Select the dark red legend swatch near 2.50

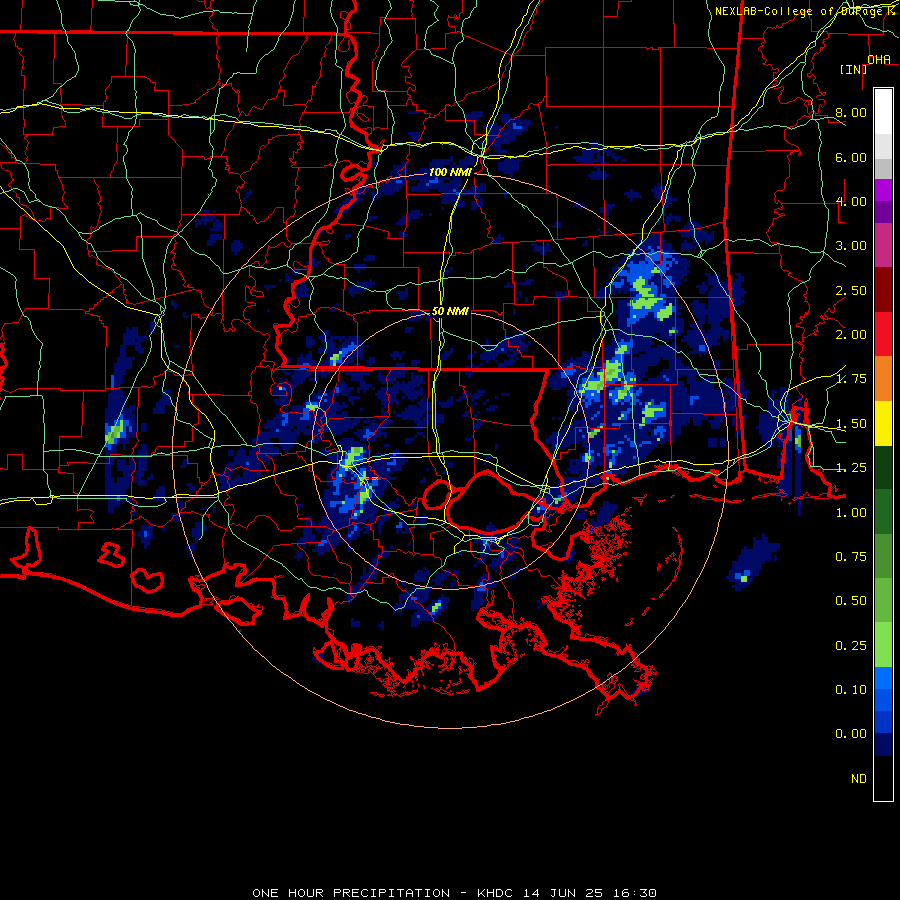click(883, 290)
